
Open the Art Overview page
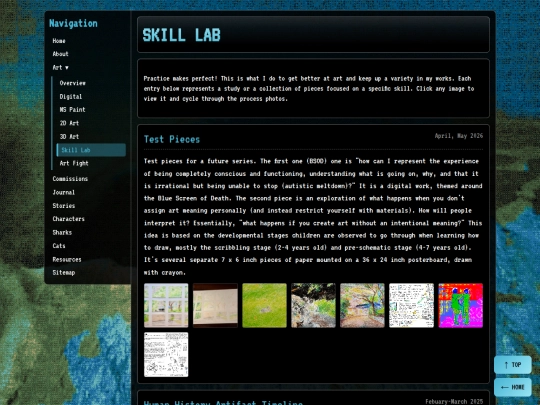(x=72, y=83)
